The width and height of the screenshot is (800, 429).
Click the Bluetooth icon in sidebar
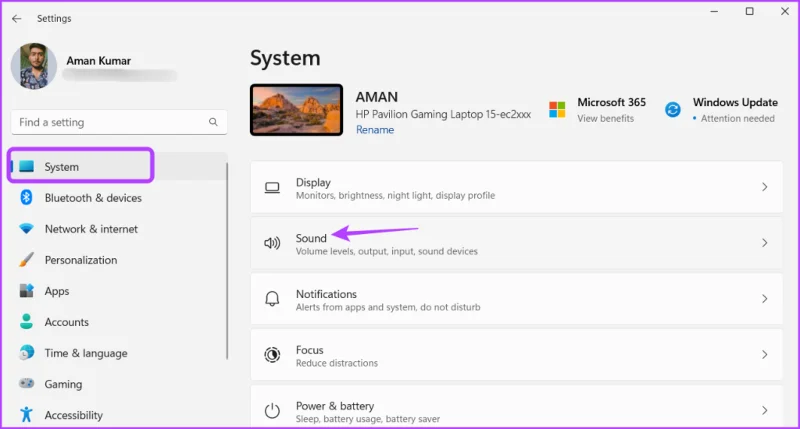(26, 197)
